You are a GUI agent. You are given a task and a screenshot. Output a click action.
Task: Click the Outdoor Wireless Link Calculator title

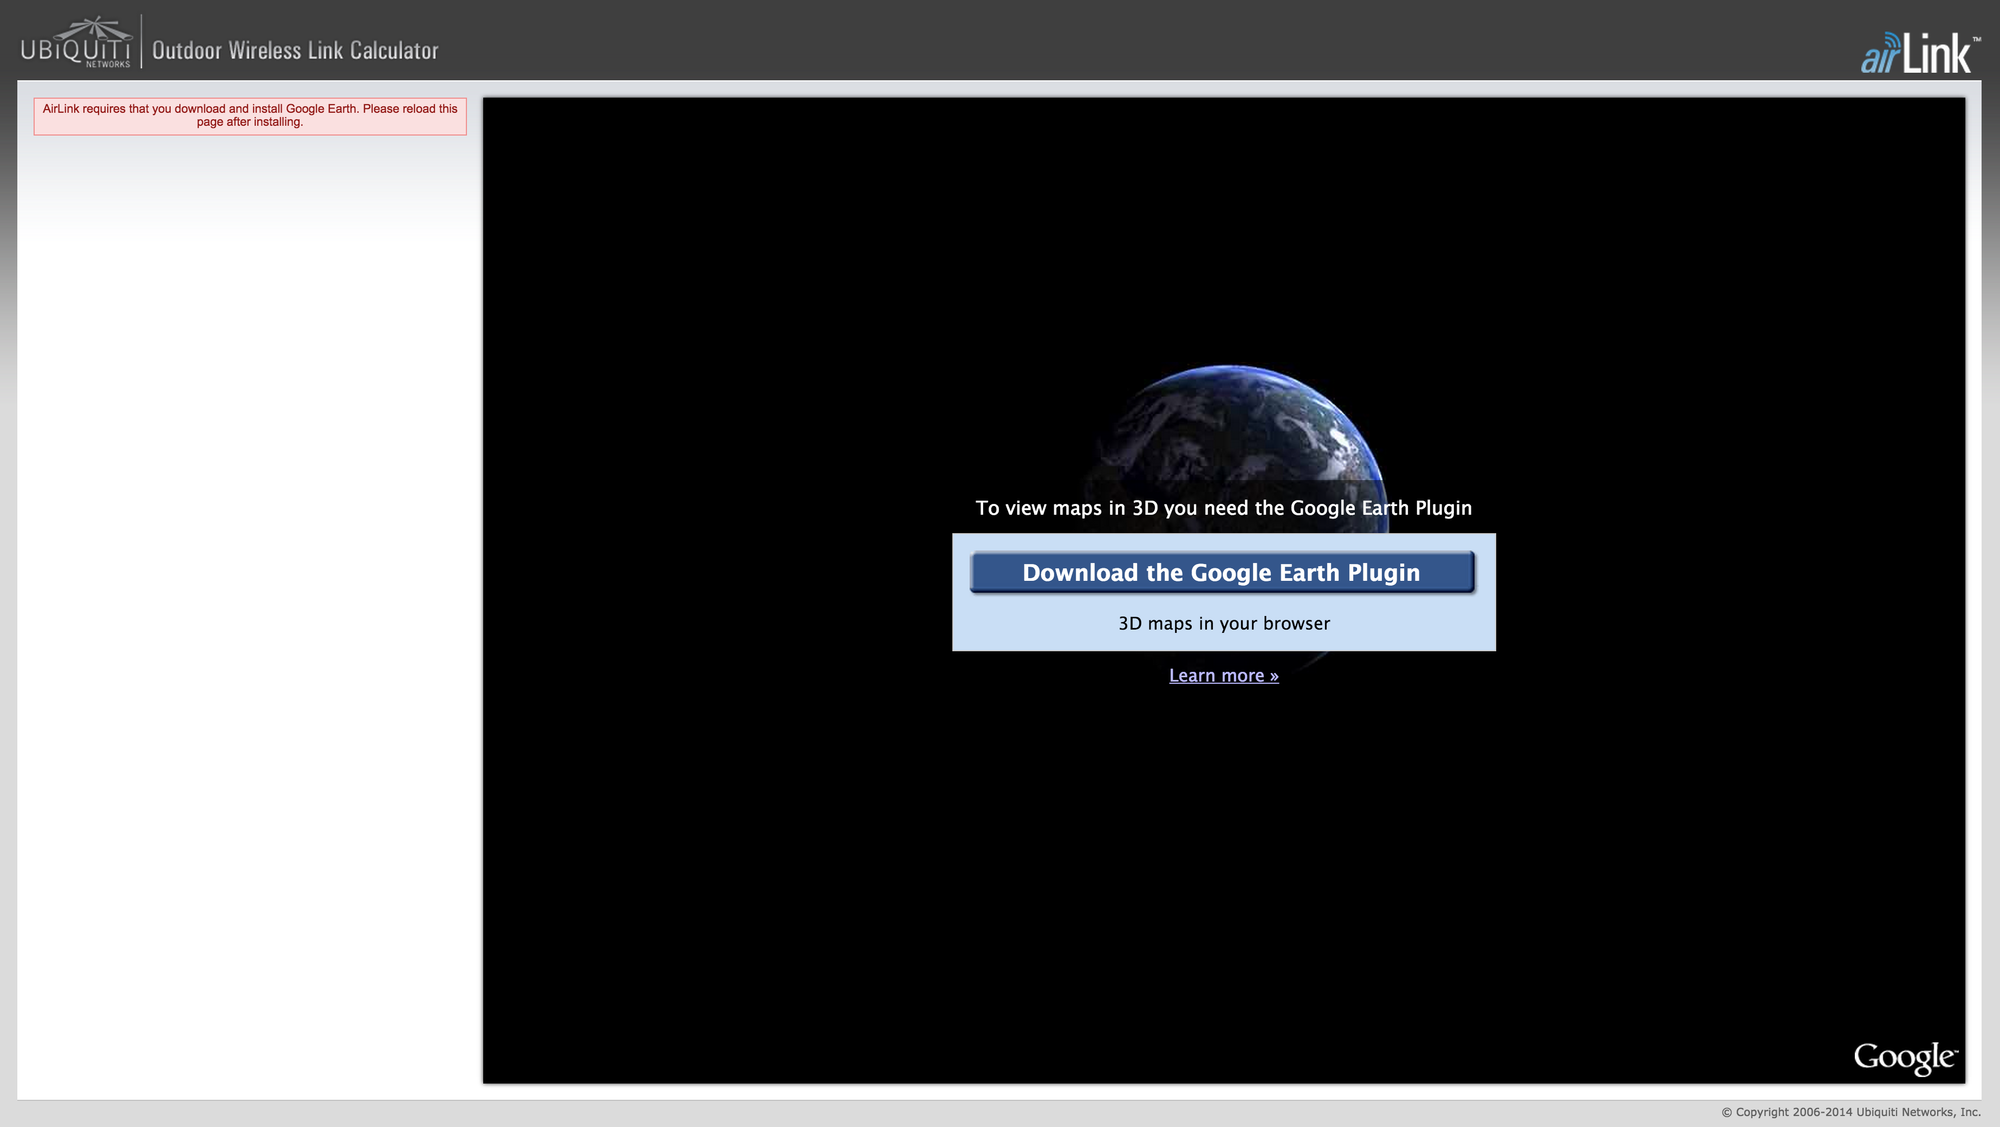295,51
